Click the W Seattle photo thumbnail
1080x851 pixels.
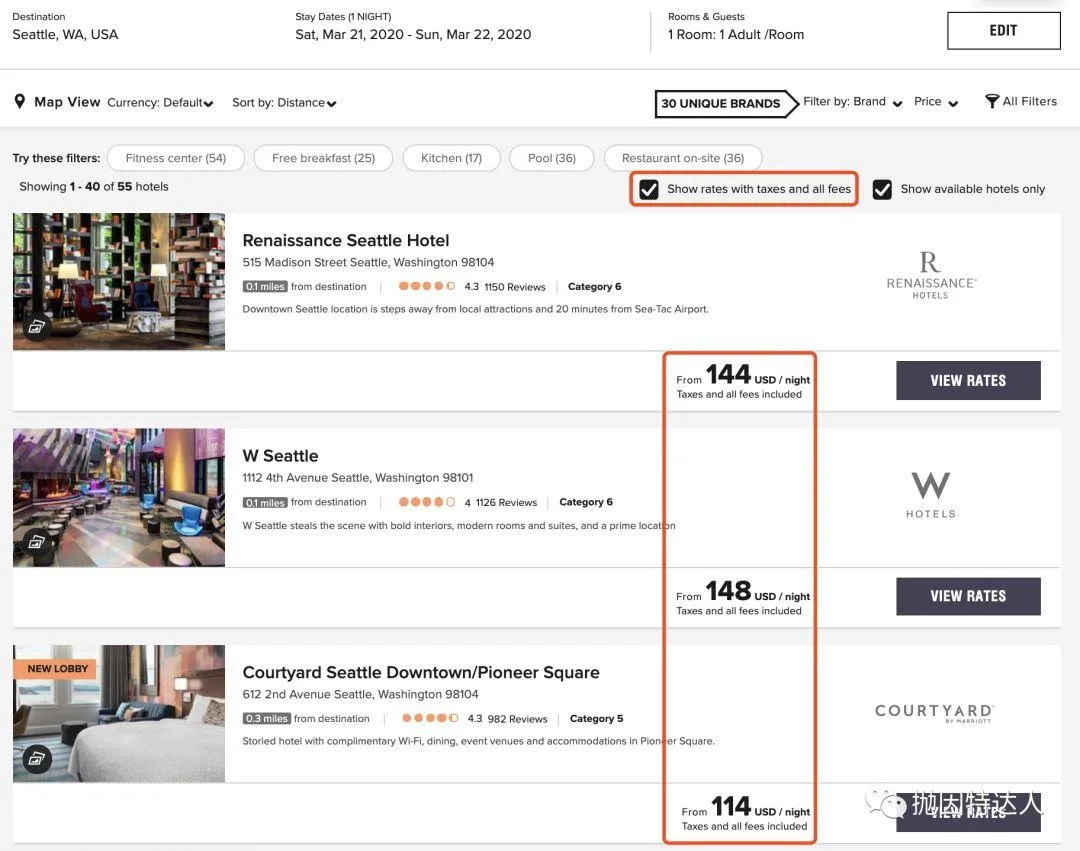pos(118,498)
